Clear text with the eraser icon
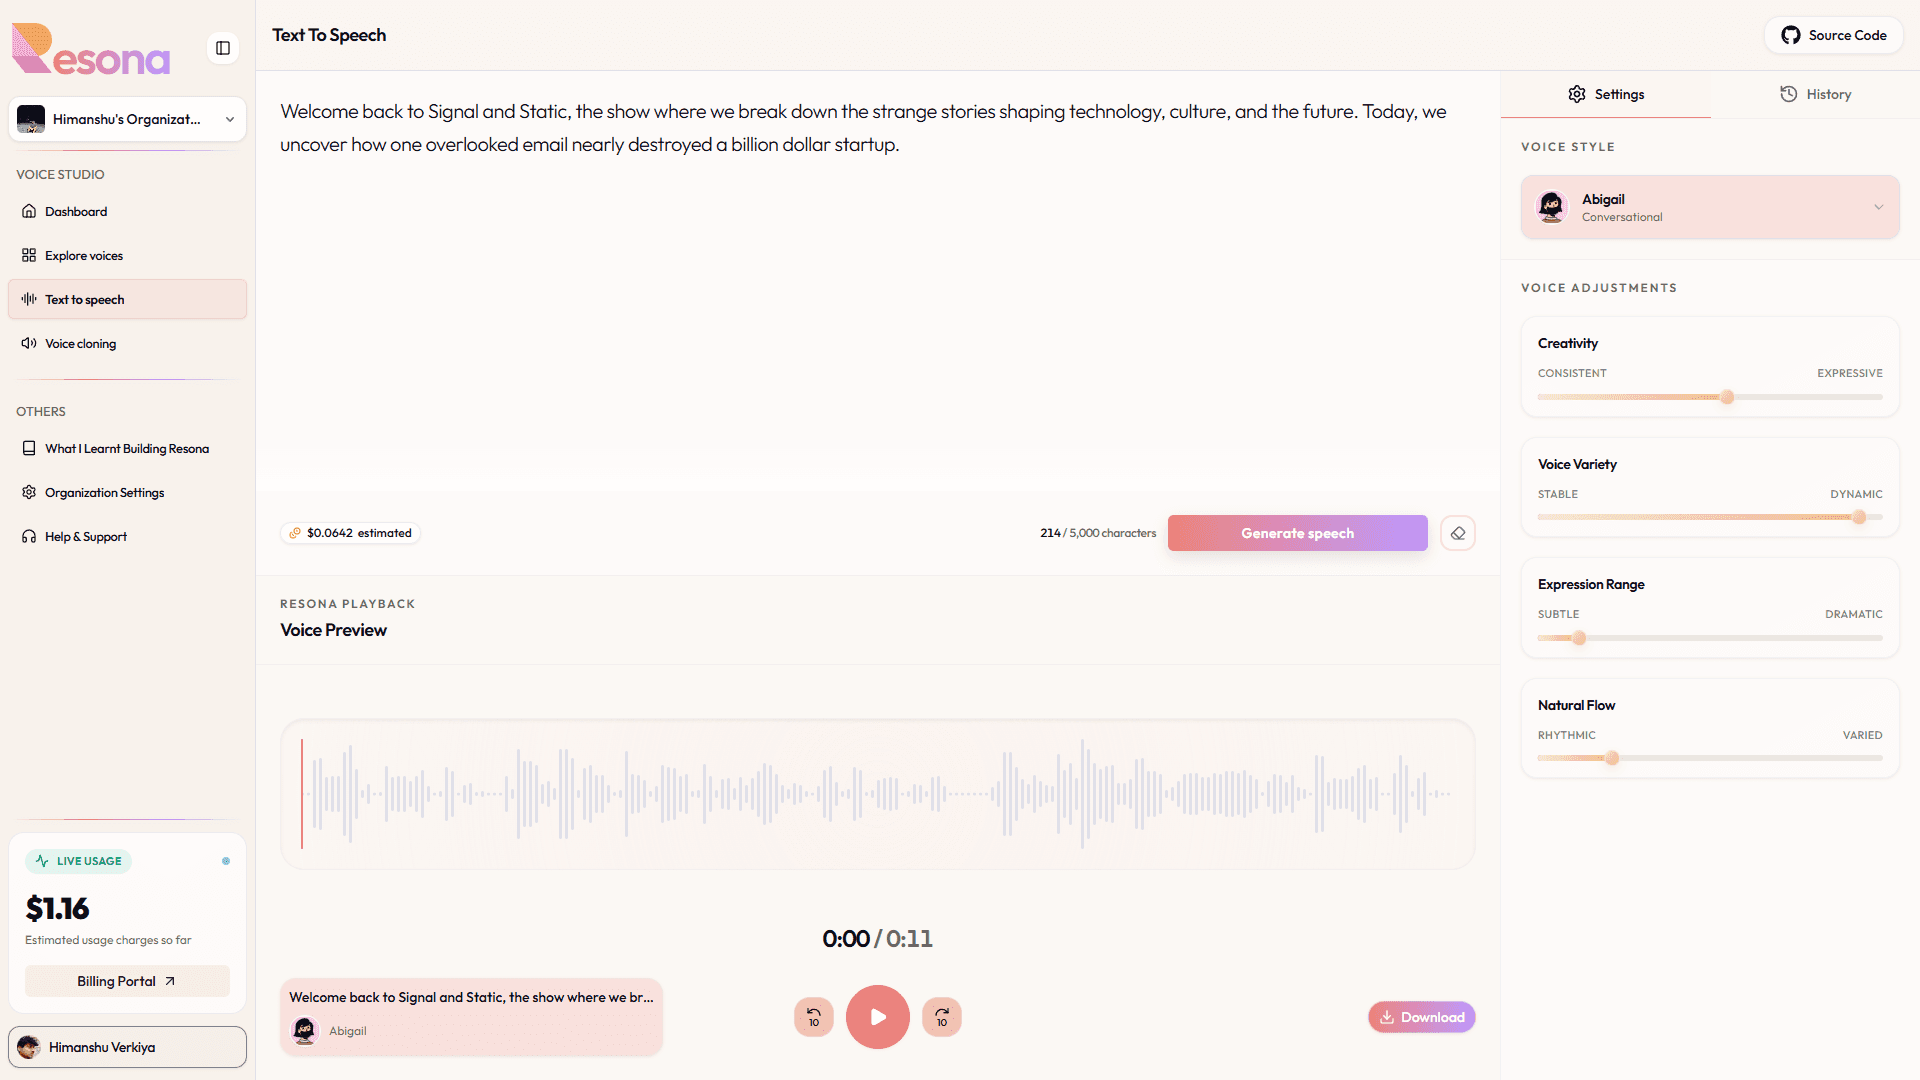This screenshot has width=1920, height=1080. coord(1458,533)
